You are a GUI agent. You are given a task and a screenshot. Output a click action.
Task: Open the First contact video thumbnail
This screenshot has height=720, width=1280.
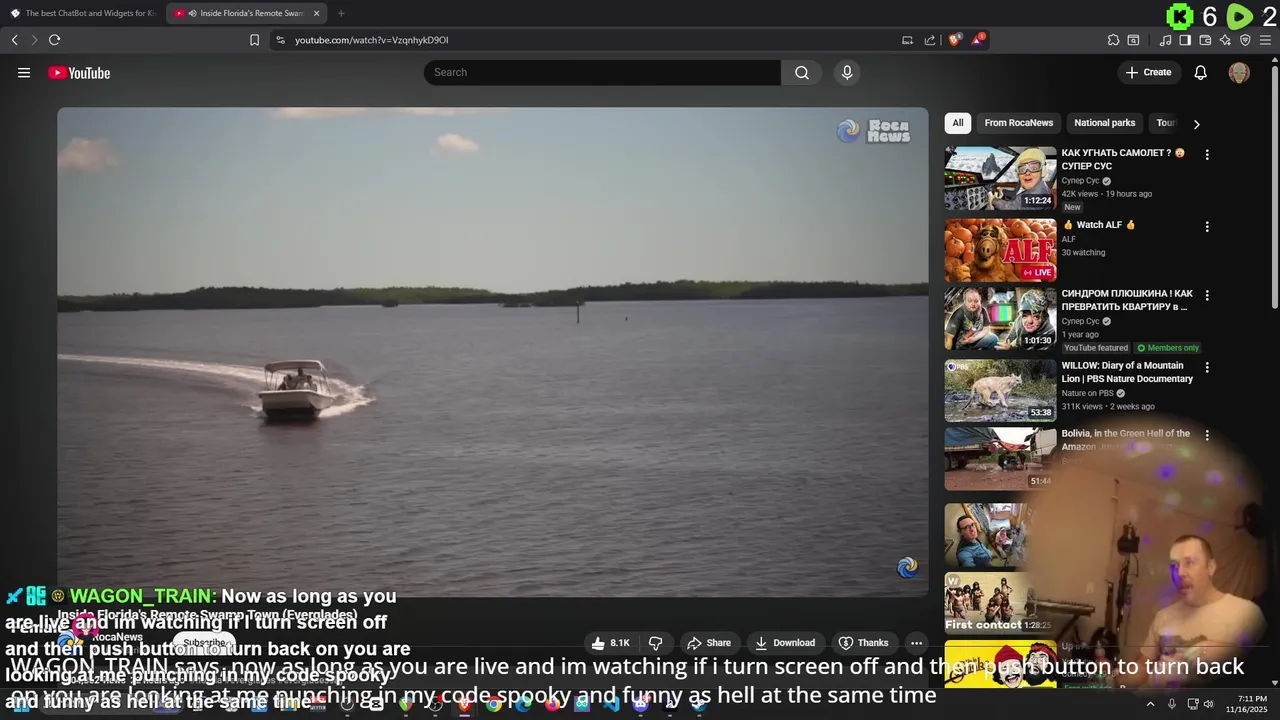click(1000, 603)
